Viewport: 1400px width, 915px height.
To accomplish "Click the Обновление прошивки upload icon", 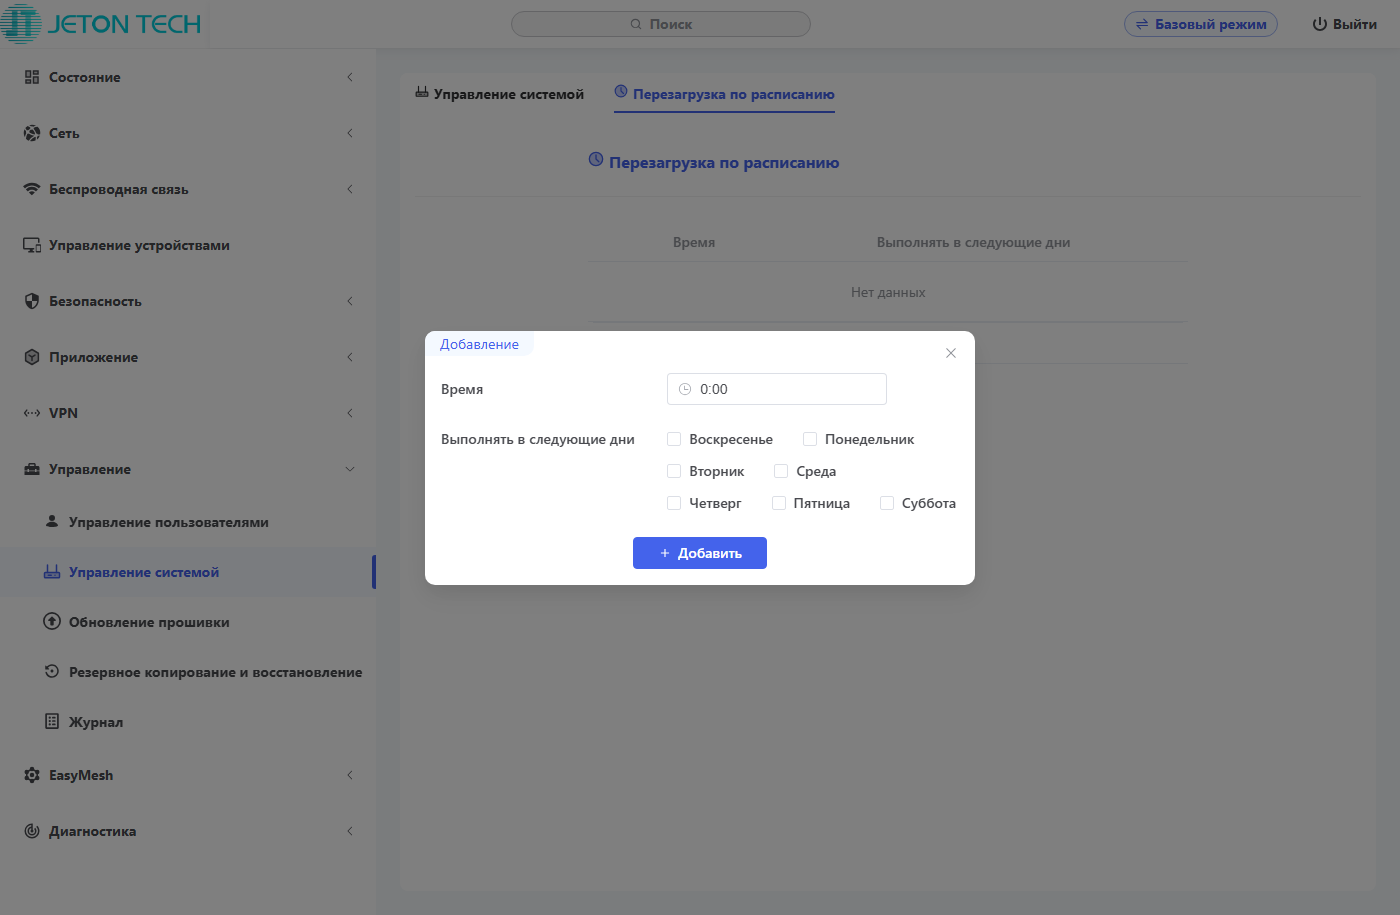I will pyautogui.click(x=52, y=622).
